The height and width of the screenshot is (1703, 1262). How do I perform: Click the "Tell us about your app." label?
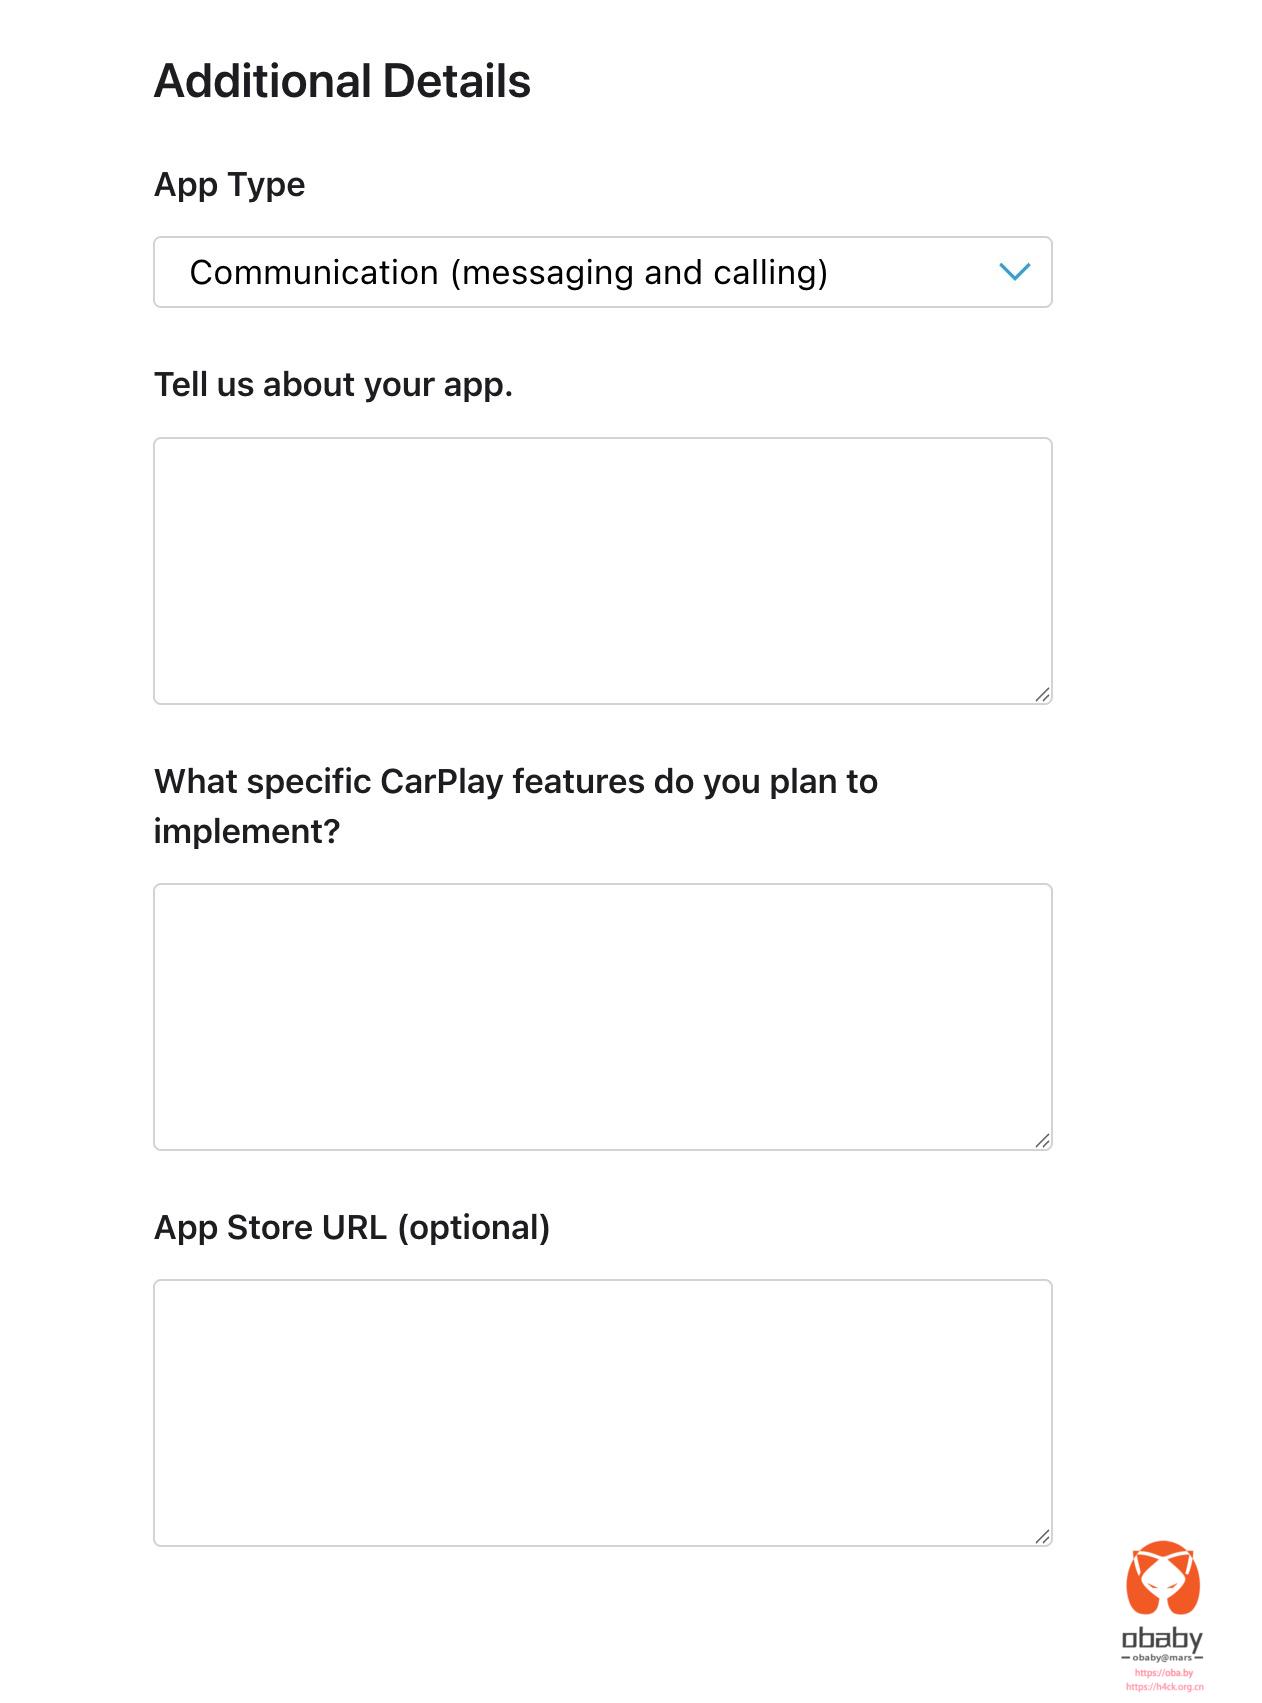point(333,384)
